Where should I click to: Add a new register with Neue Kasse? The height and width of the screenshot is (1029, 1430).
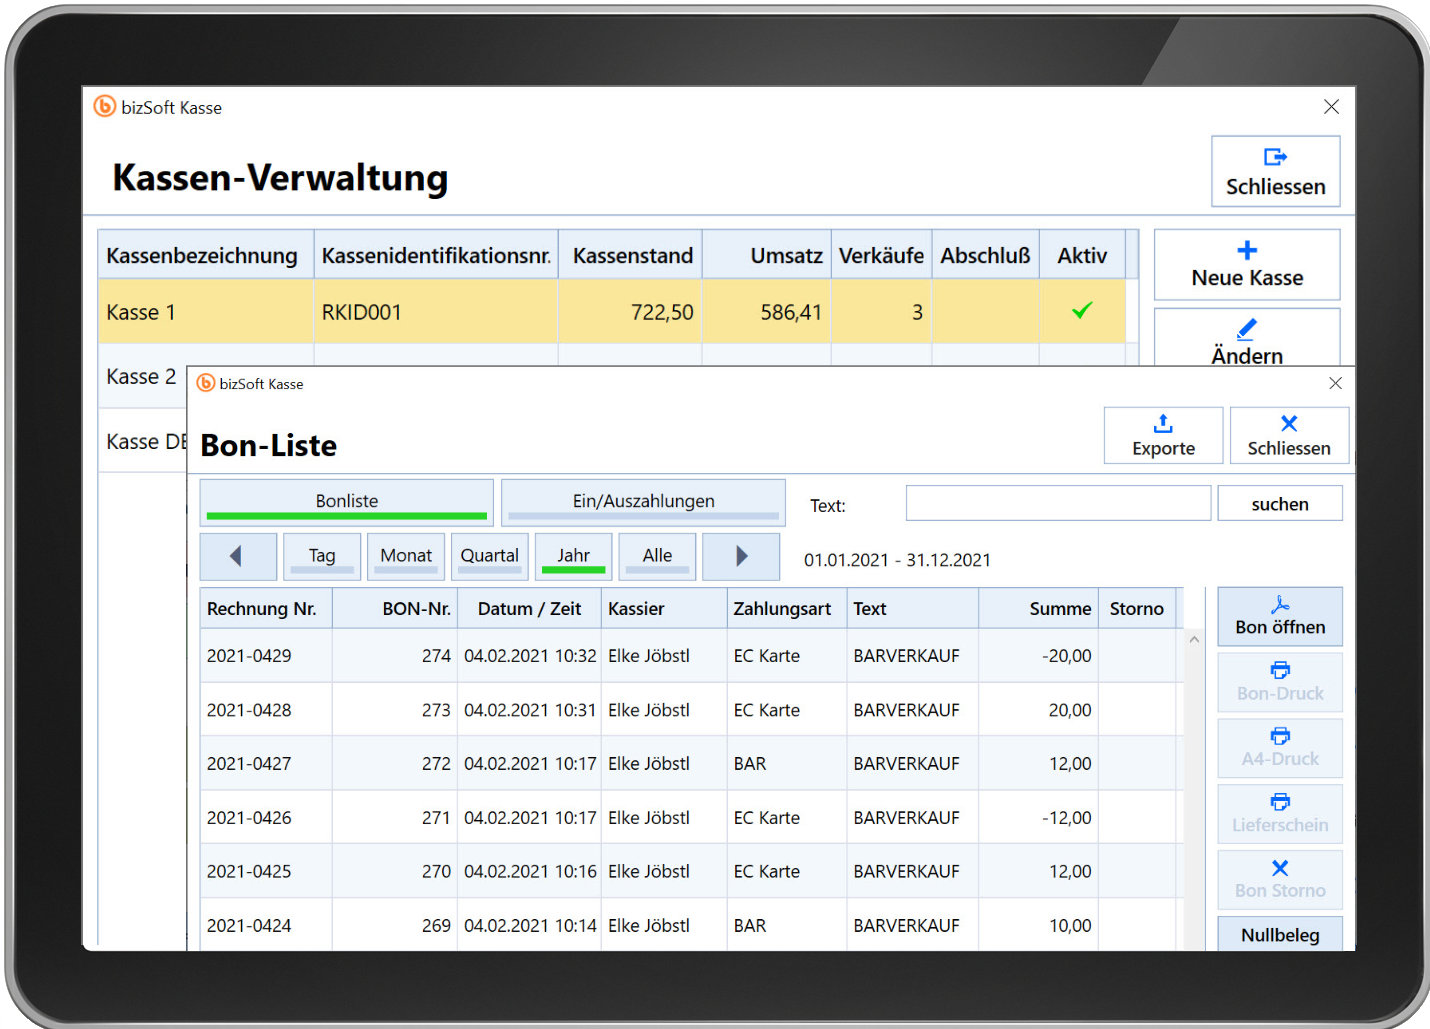[1247, 265]
